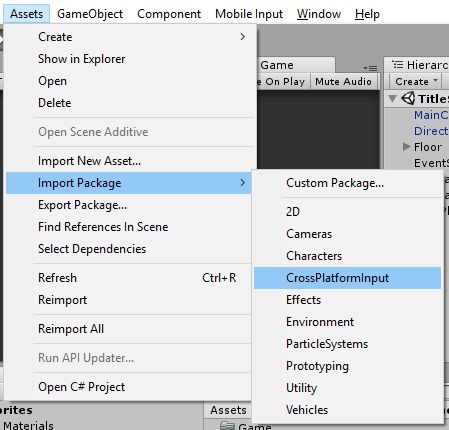Viewport: 449px width, 430px height.
Task: Select MainCamera object in Hierarchy
Action: pos(431,115)
